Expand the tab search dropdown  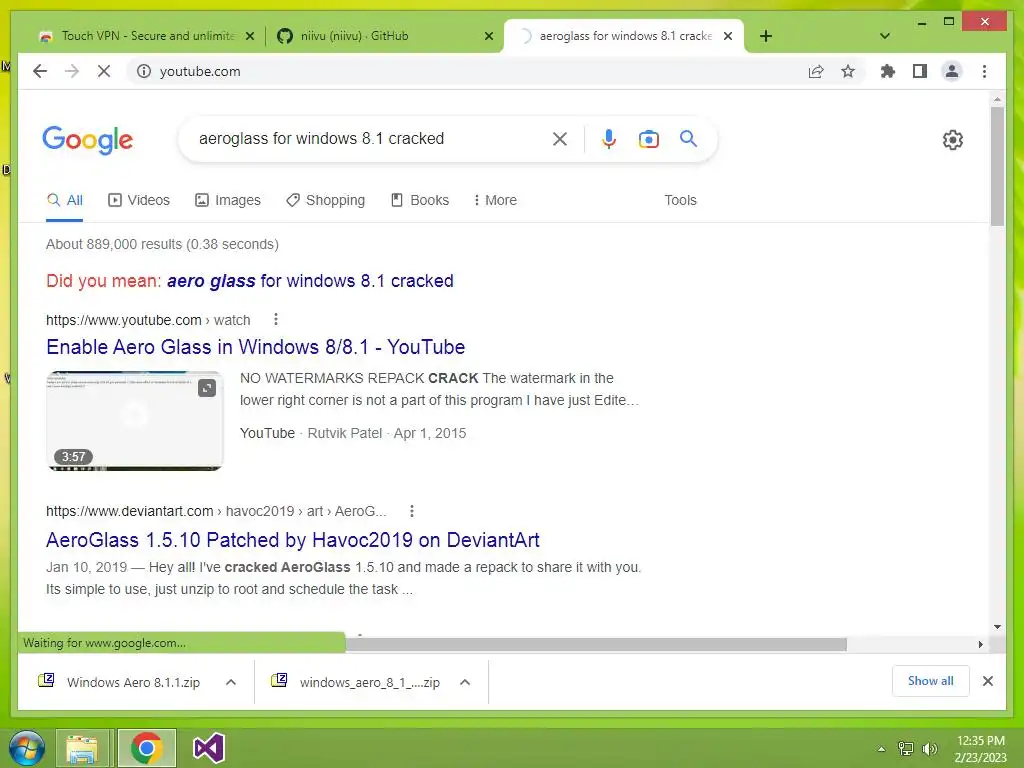pos(885,36)
